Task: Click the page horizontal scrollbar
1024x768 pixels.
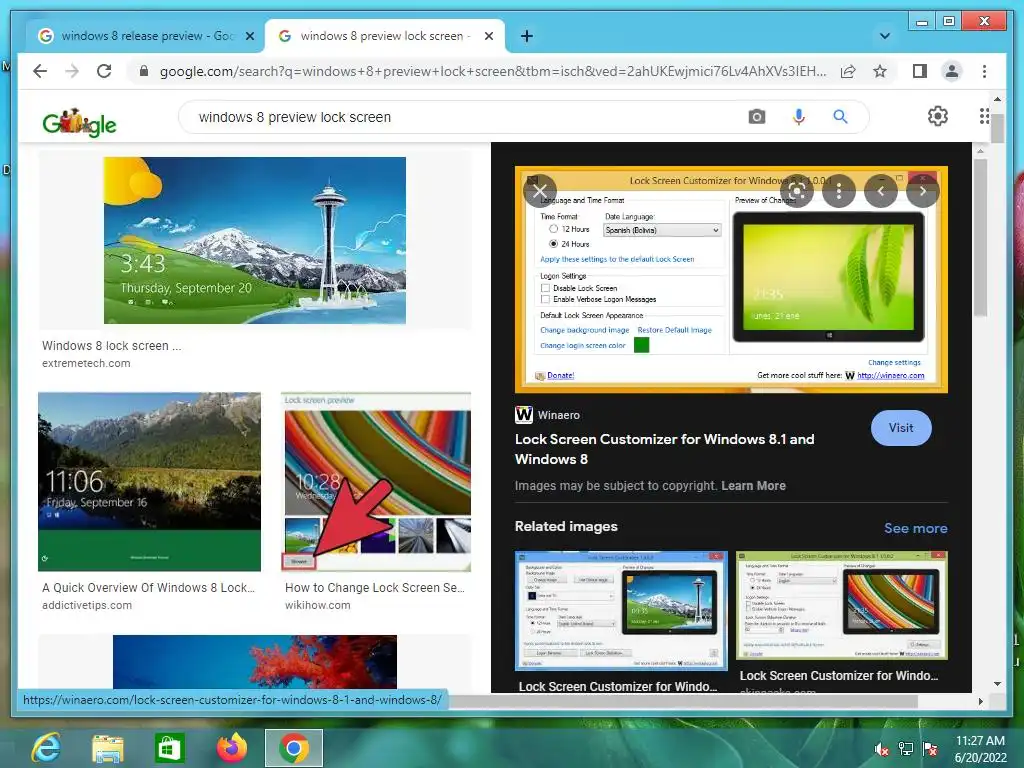Action: point(682,701)
